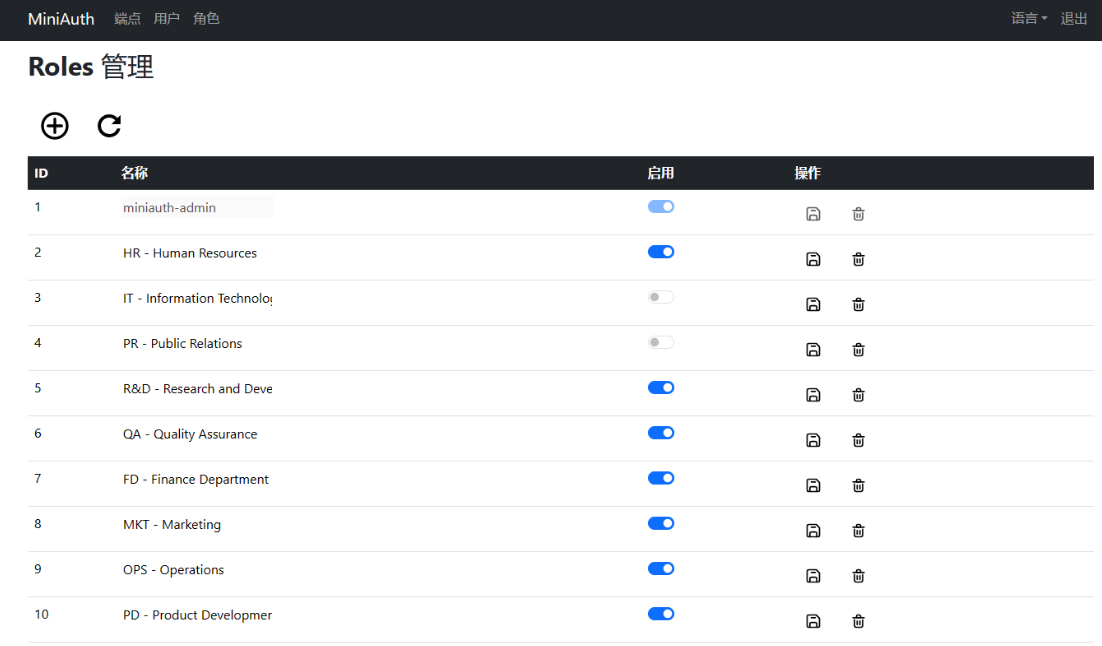Disable the MKT - Marketing role
1102x646 pixels.
[661, 523]
